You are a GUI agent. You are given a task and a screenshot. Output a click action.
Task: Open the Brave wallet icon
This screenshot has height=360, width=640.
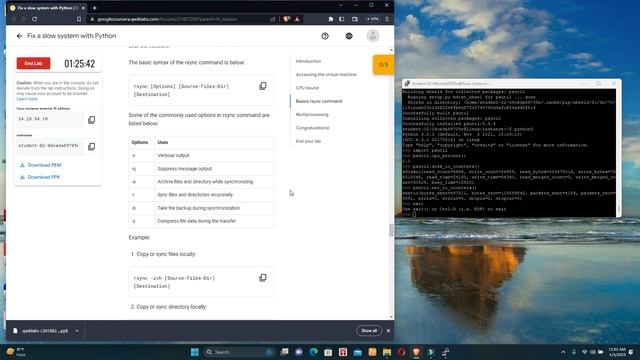click(355, 19)
